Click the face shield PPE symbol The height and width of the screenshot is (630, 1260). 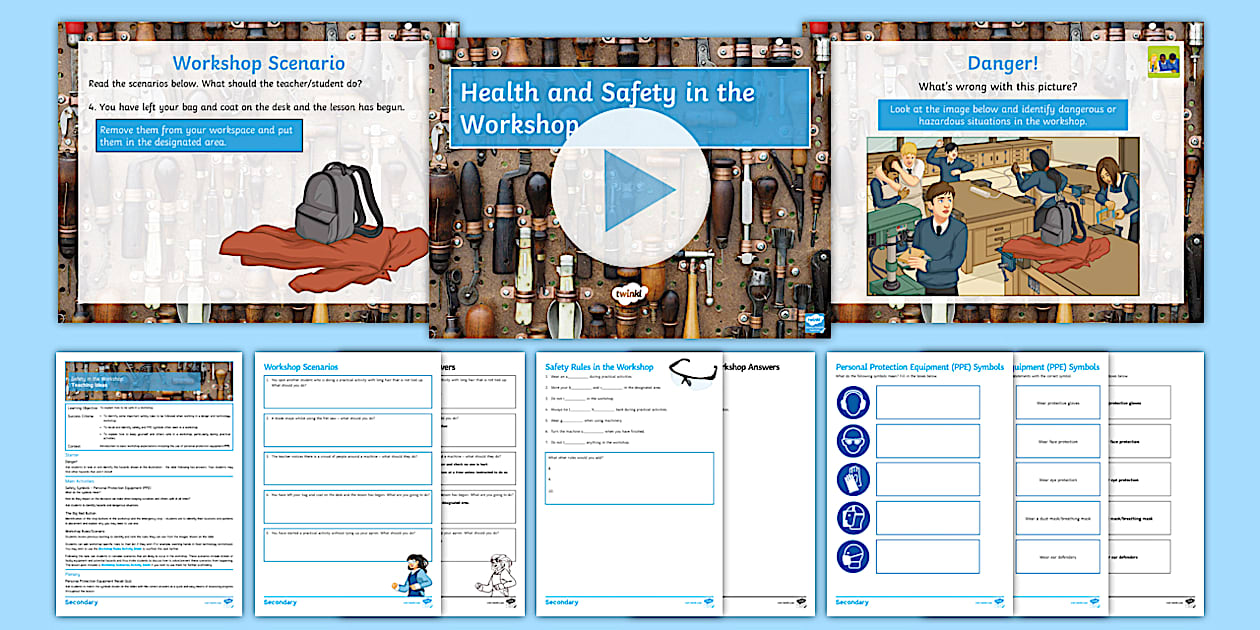[853, 517]
